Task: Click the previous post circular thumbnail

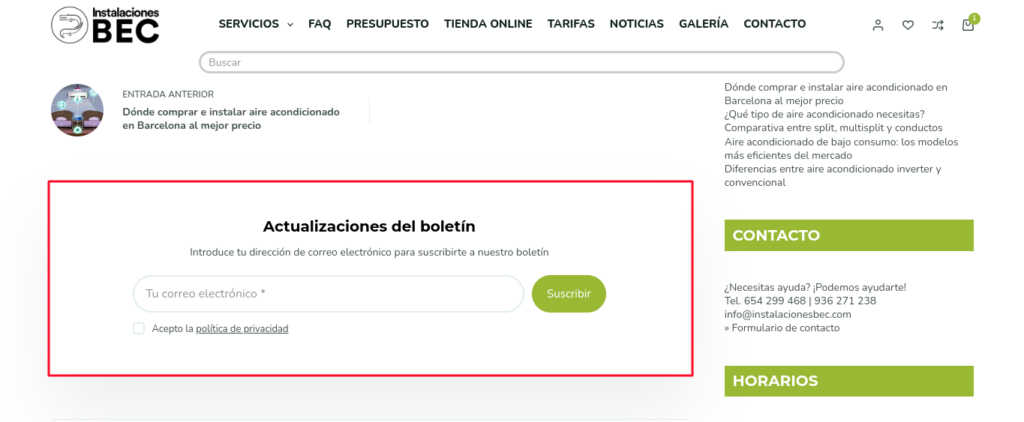Action: [x=77, y=110]
